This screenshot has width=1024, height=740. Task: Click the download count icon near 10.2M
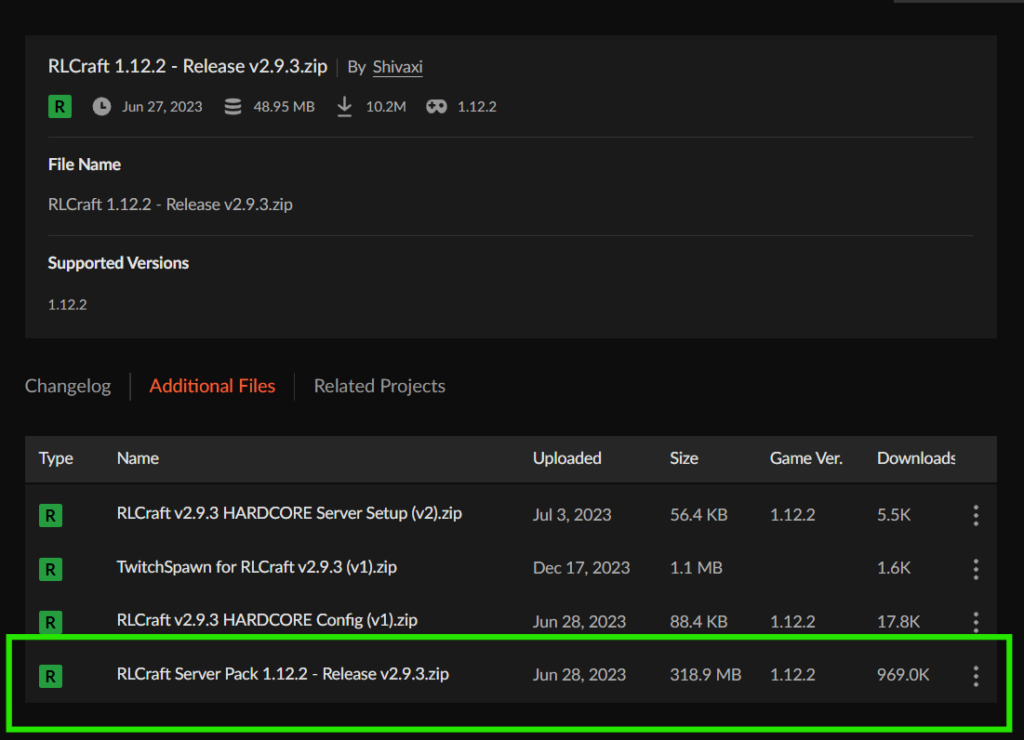(x=344, y=106)
